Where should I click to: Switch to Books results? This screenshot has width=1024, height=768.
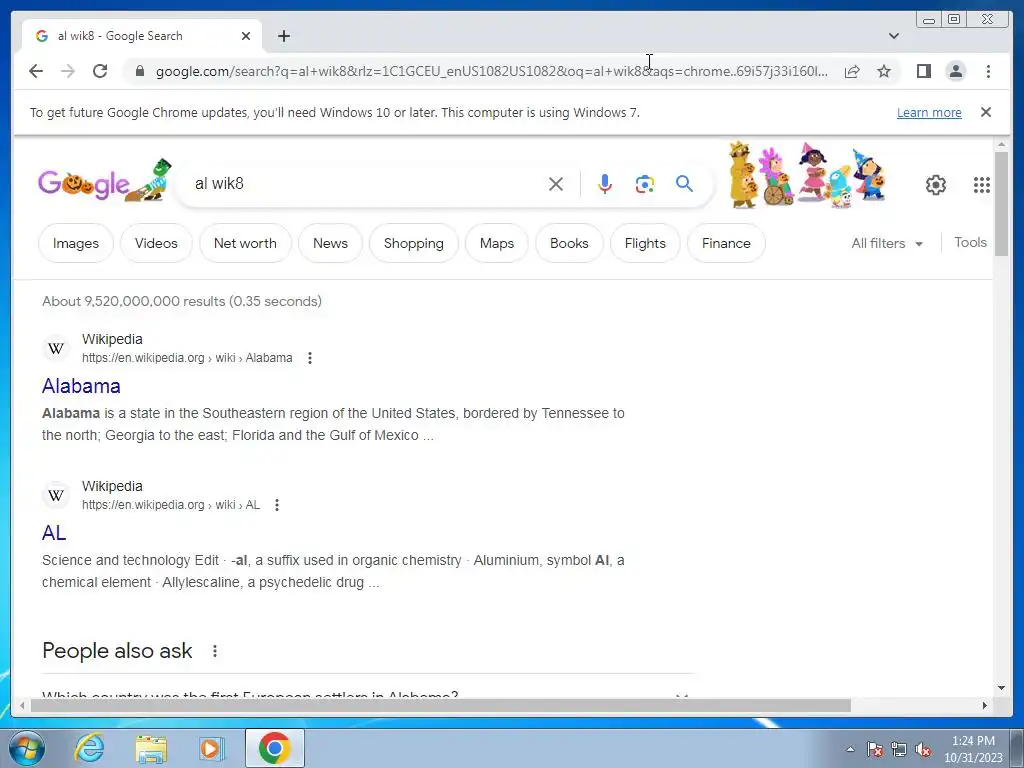coord(569,243)
